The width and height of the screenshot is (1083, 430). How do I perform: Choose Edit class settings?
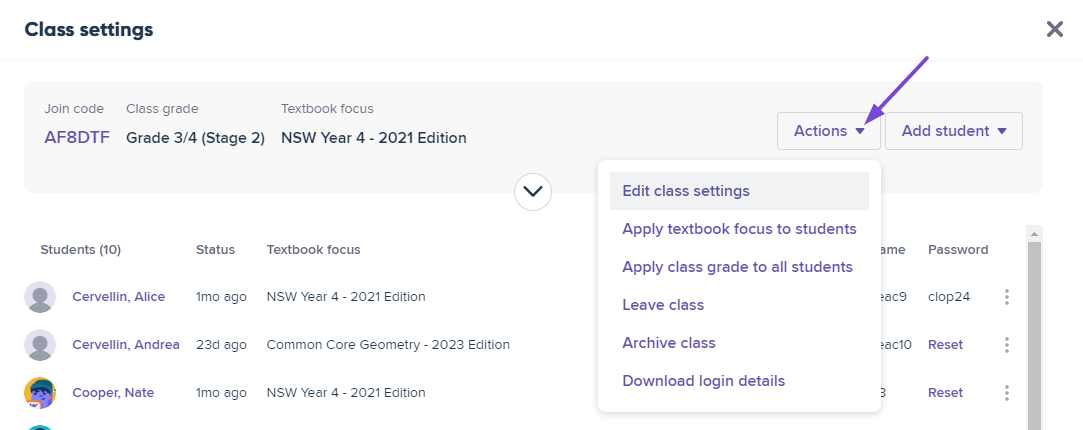[739, 191]
